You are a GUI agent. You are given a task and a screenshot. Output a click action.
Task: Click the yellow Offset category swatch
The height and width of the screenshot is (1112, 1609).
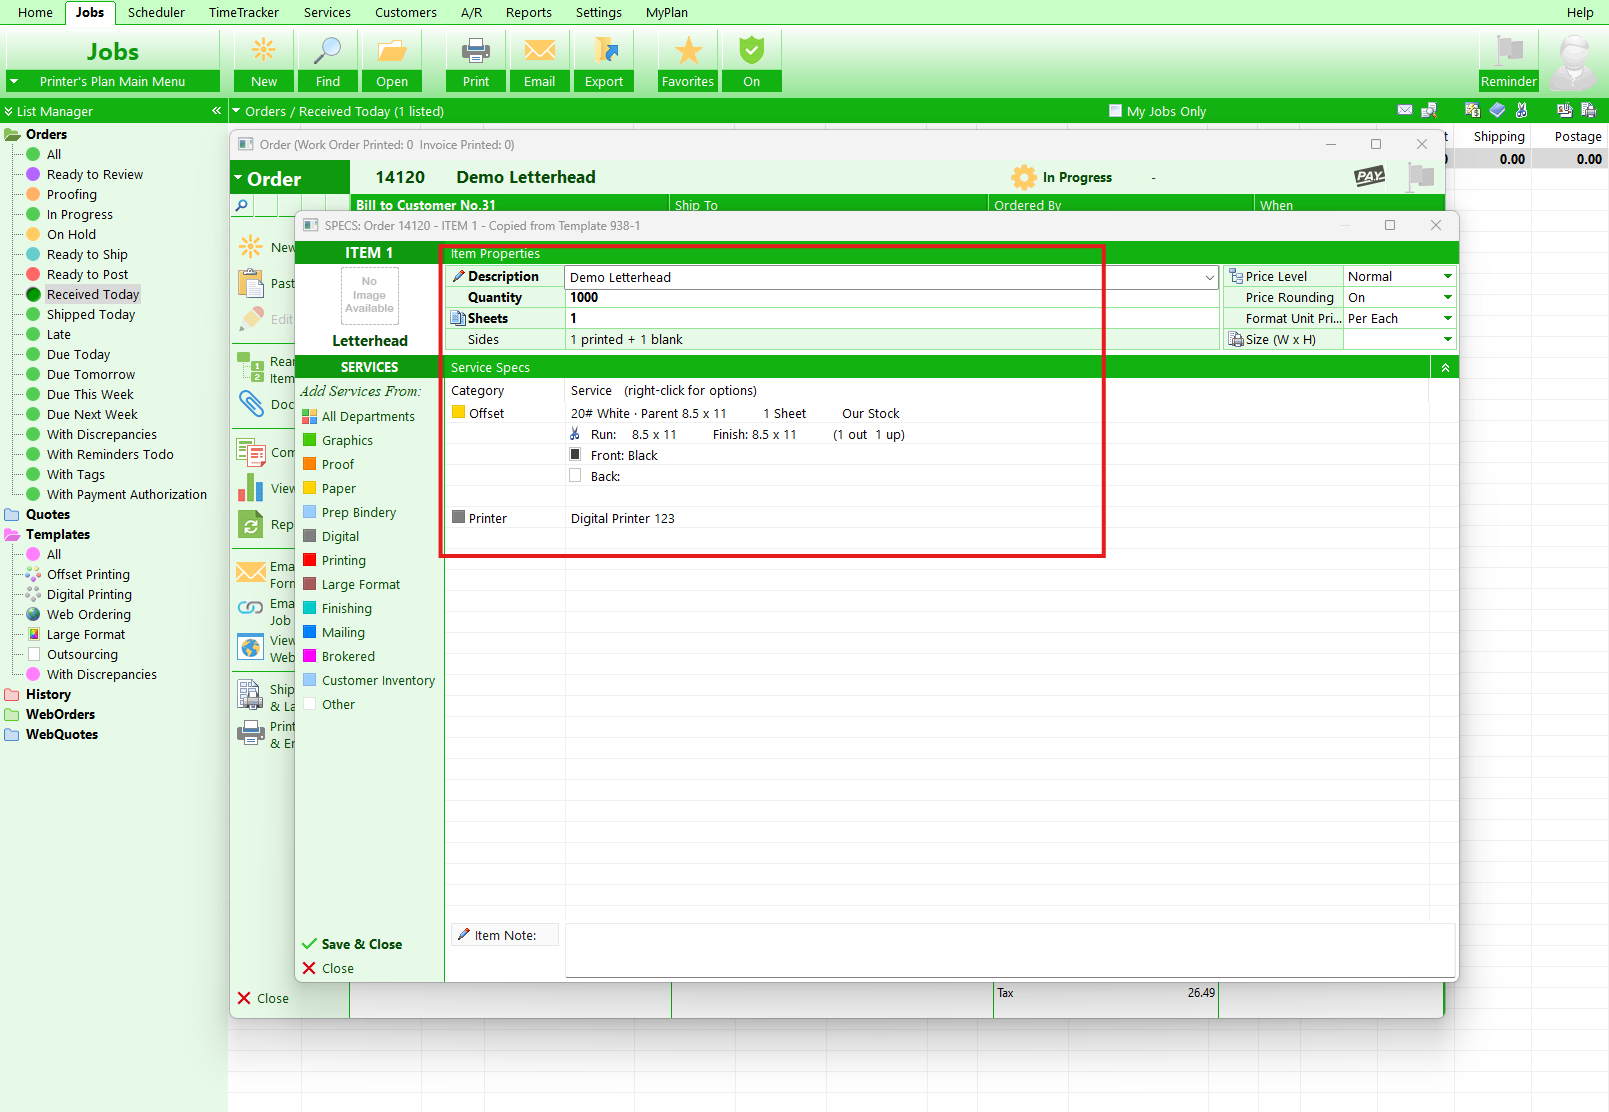(x=458, y=412)
